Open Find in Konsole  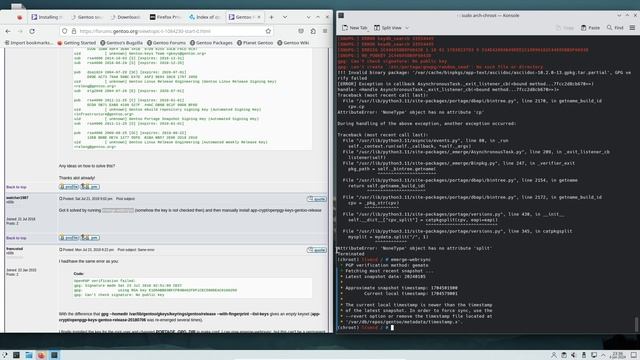[615, 28]
